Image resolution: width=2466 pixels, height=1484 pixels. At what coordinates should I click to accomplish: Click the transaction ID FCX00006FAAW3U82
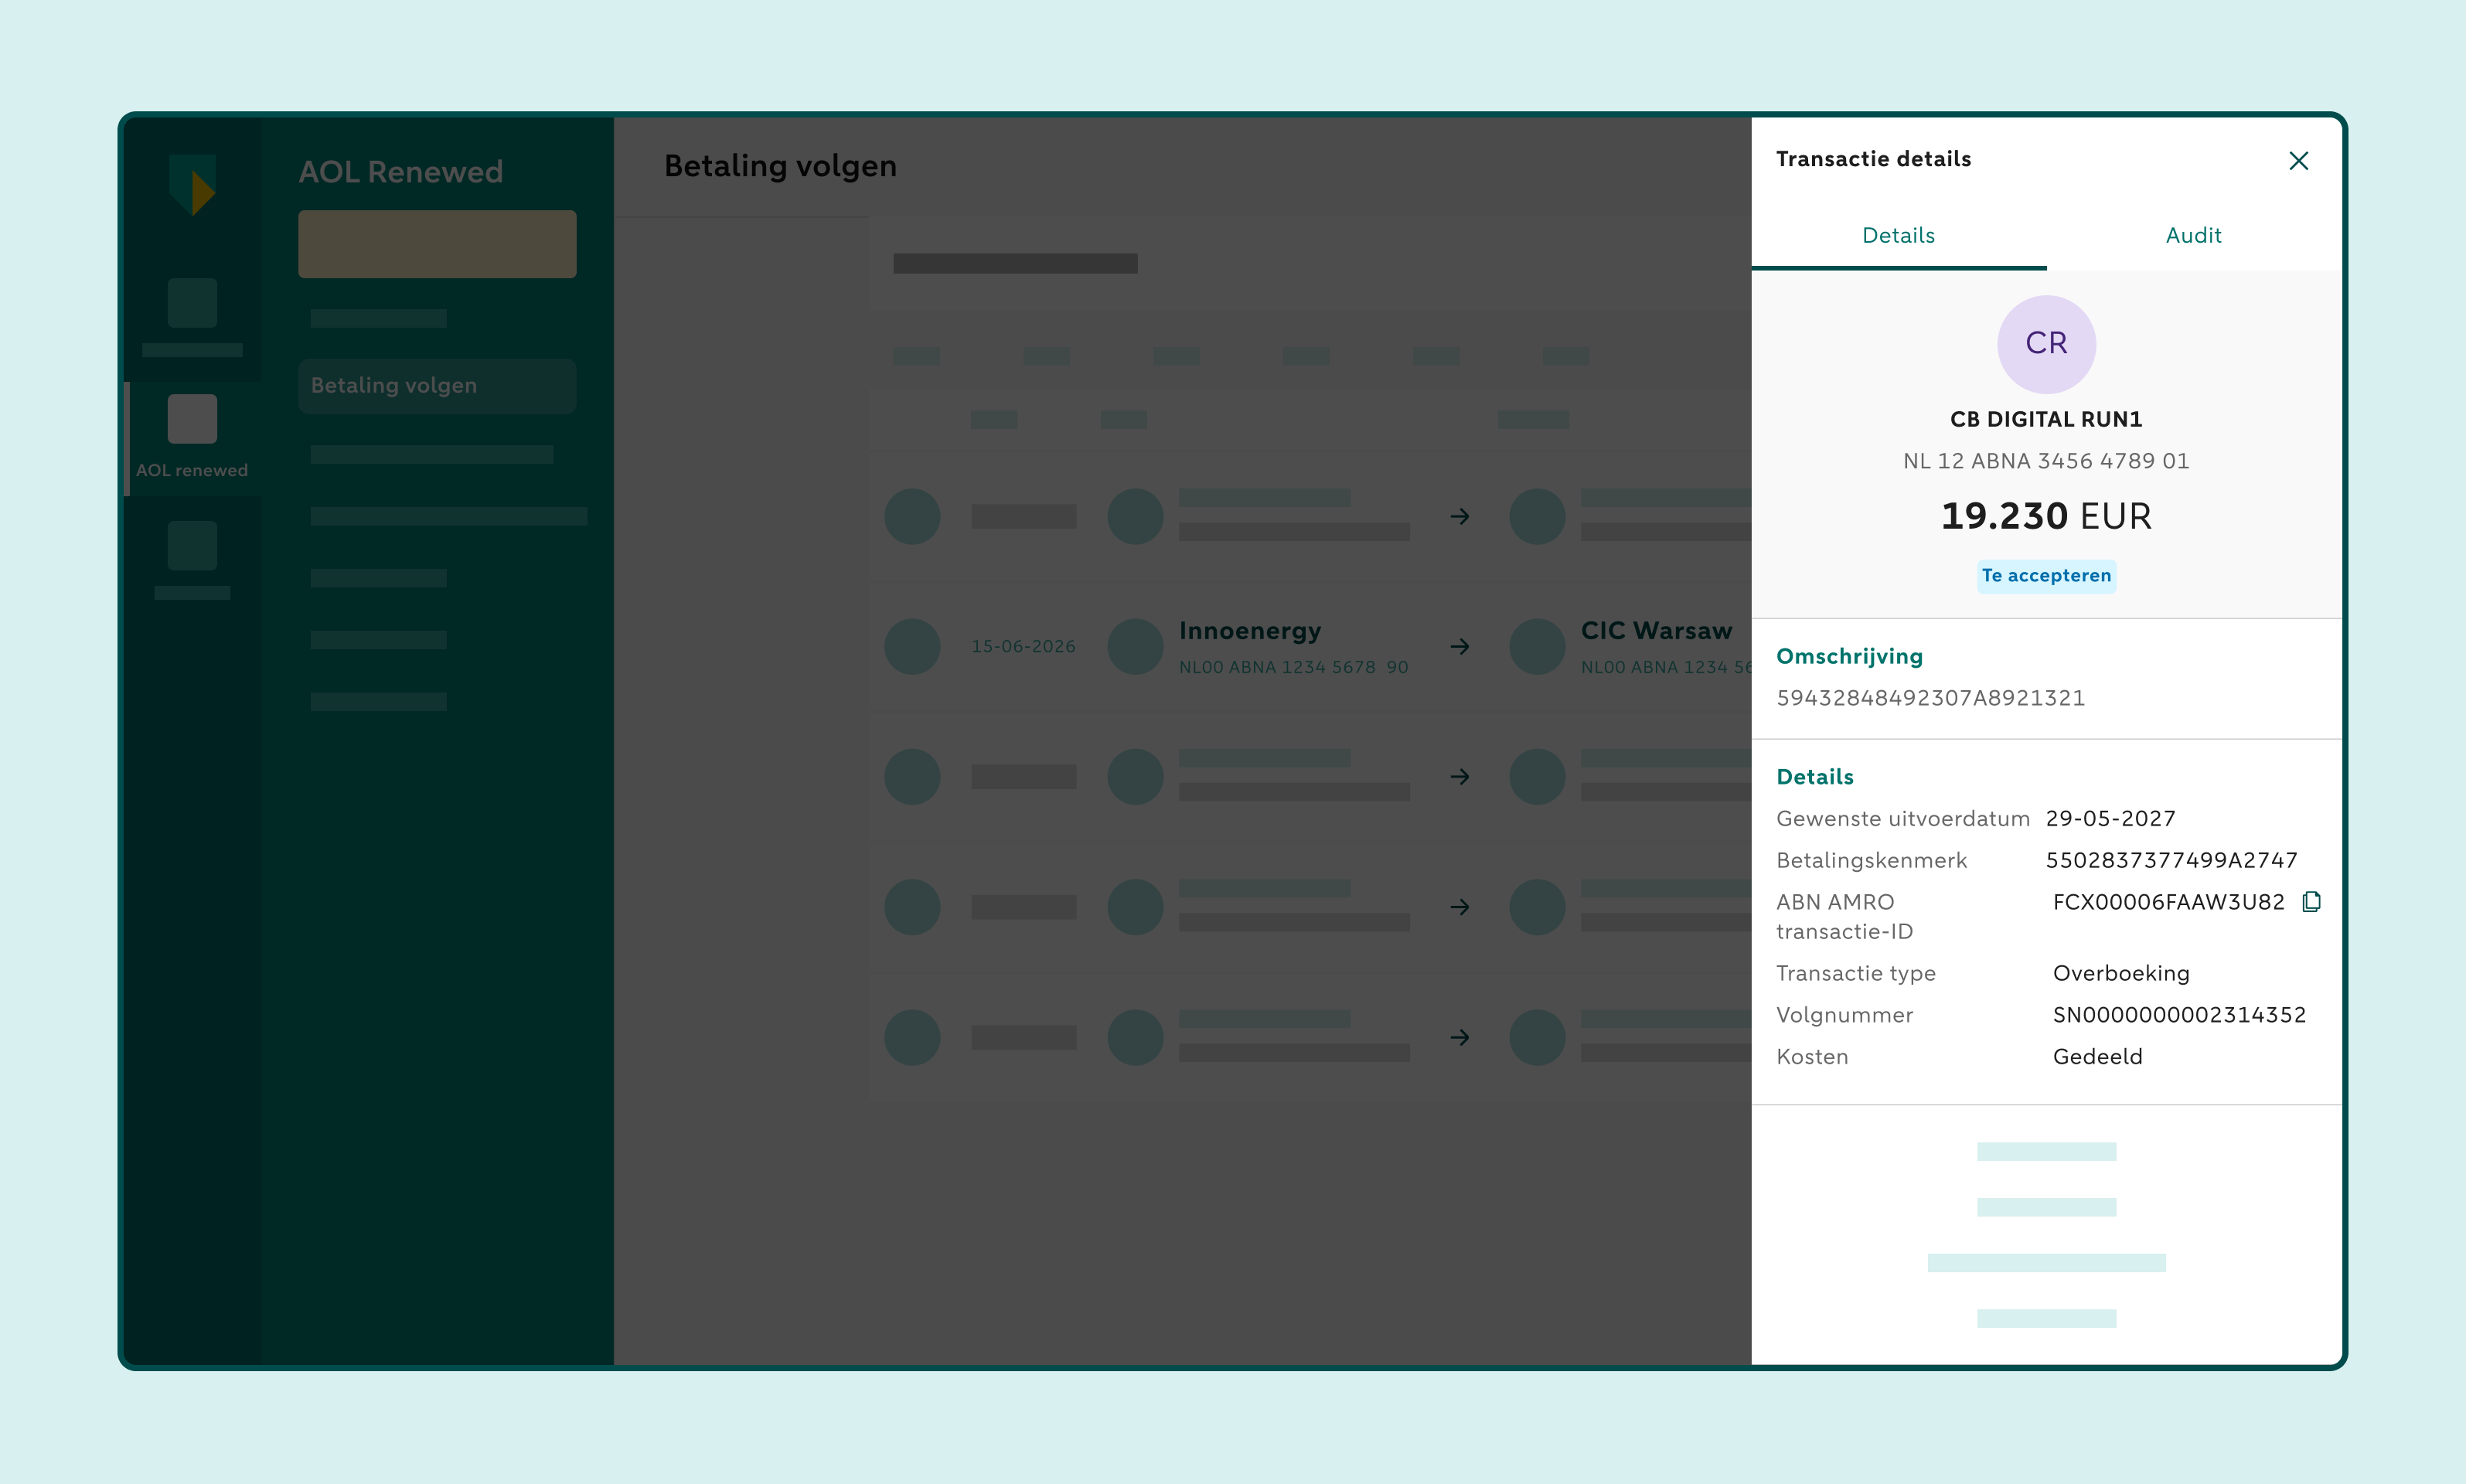click(2168, 902)
